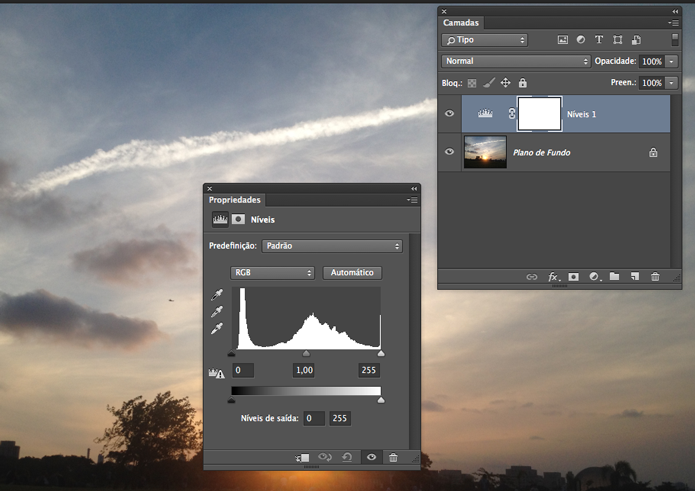This screenshot has height=491, width=695.
Task: Click the Plano de Fundo lock icon
Action: 653,152
